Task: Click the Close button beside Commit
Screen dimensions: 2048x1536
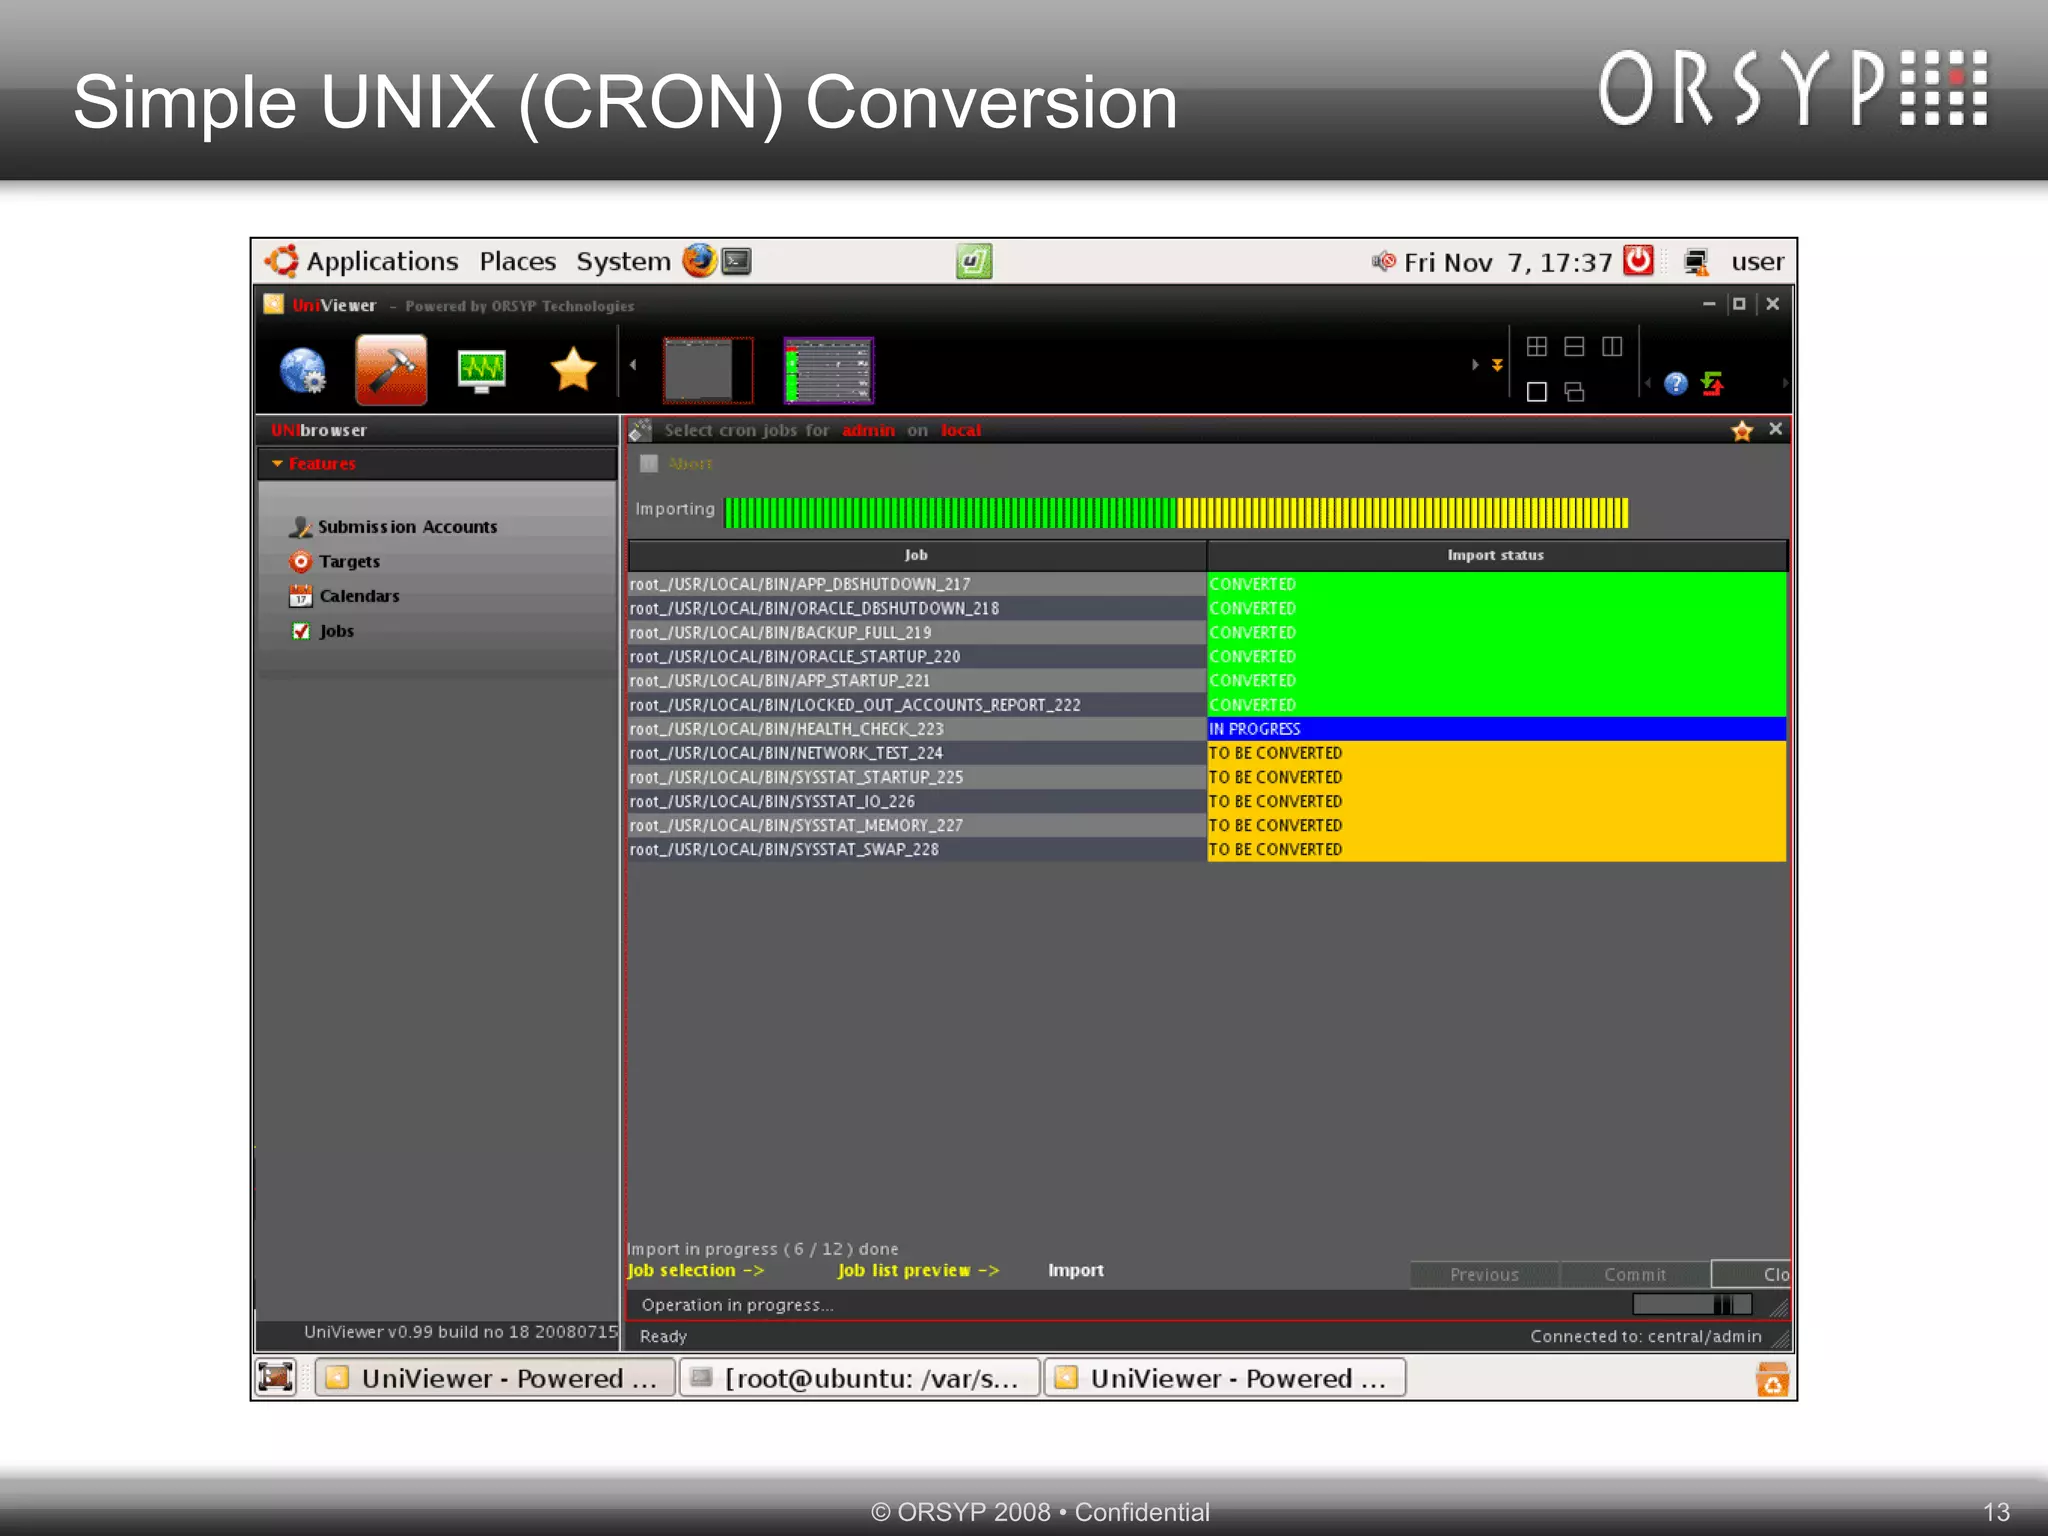Action: (x=1751, y=1275)
